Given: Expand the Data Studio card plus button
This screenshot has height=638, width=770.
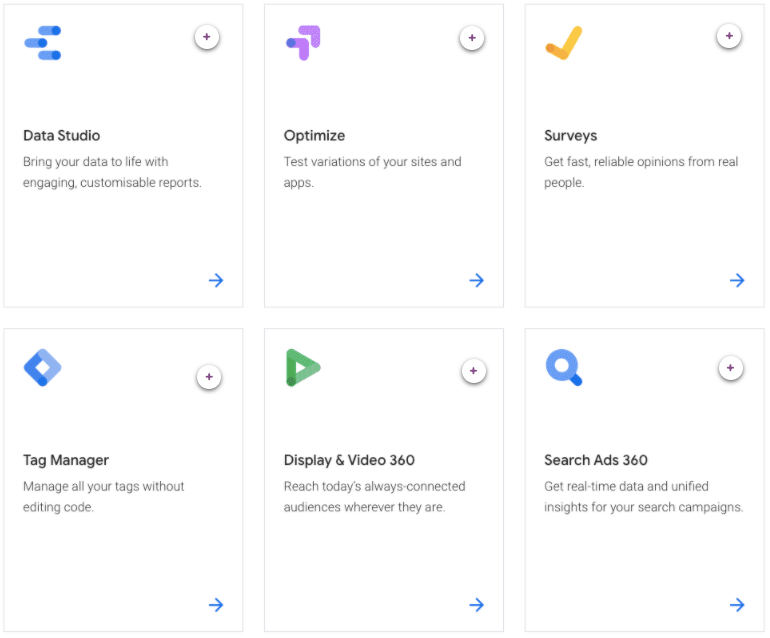Looking at the screenshot, I should (207, 37).
